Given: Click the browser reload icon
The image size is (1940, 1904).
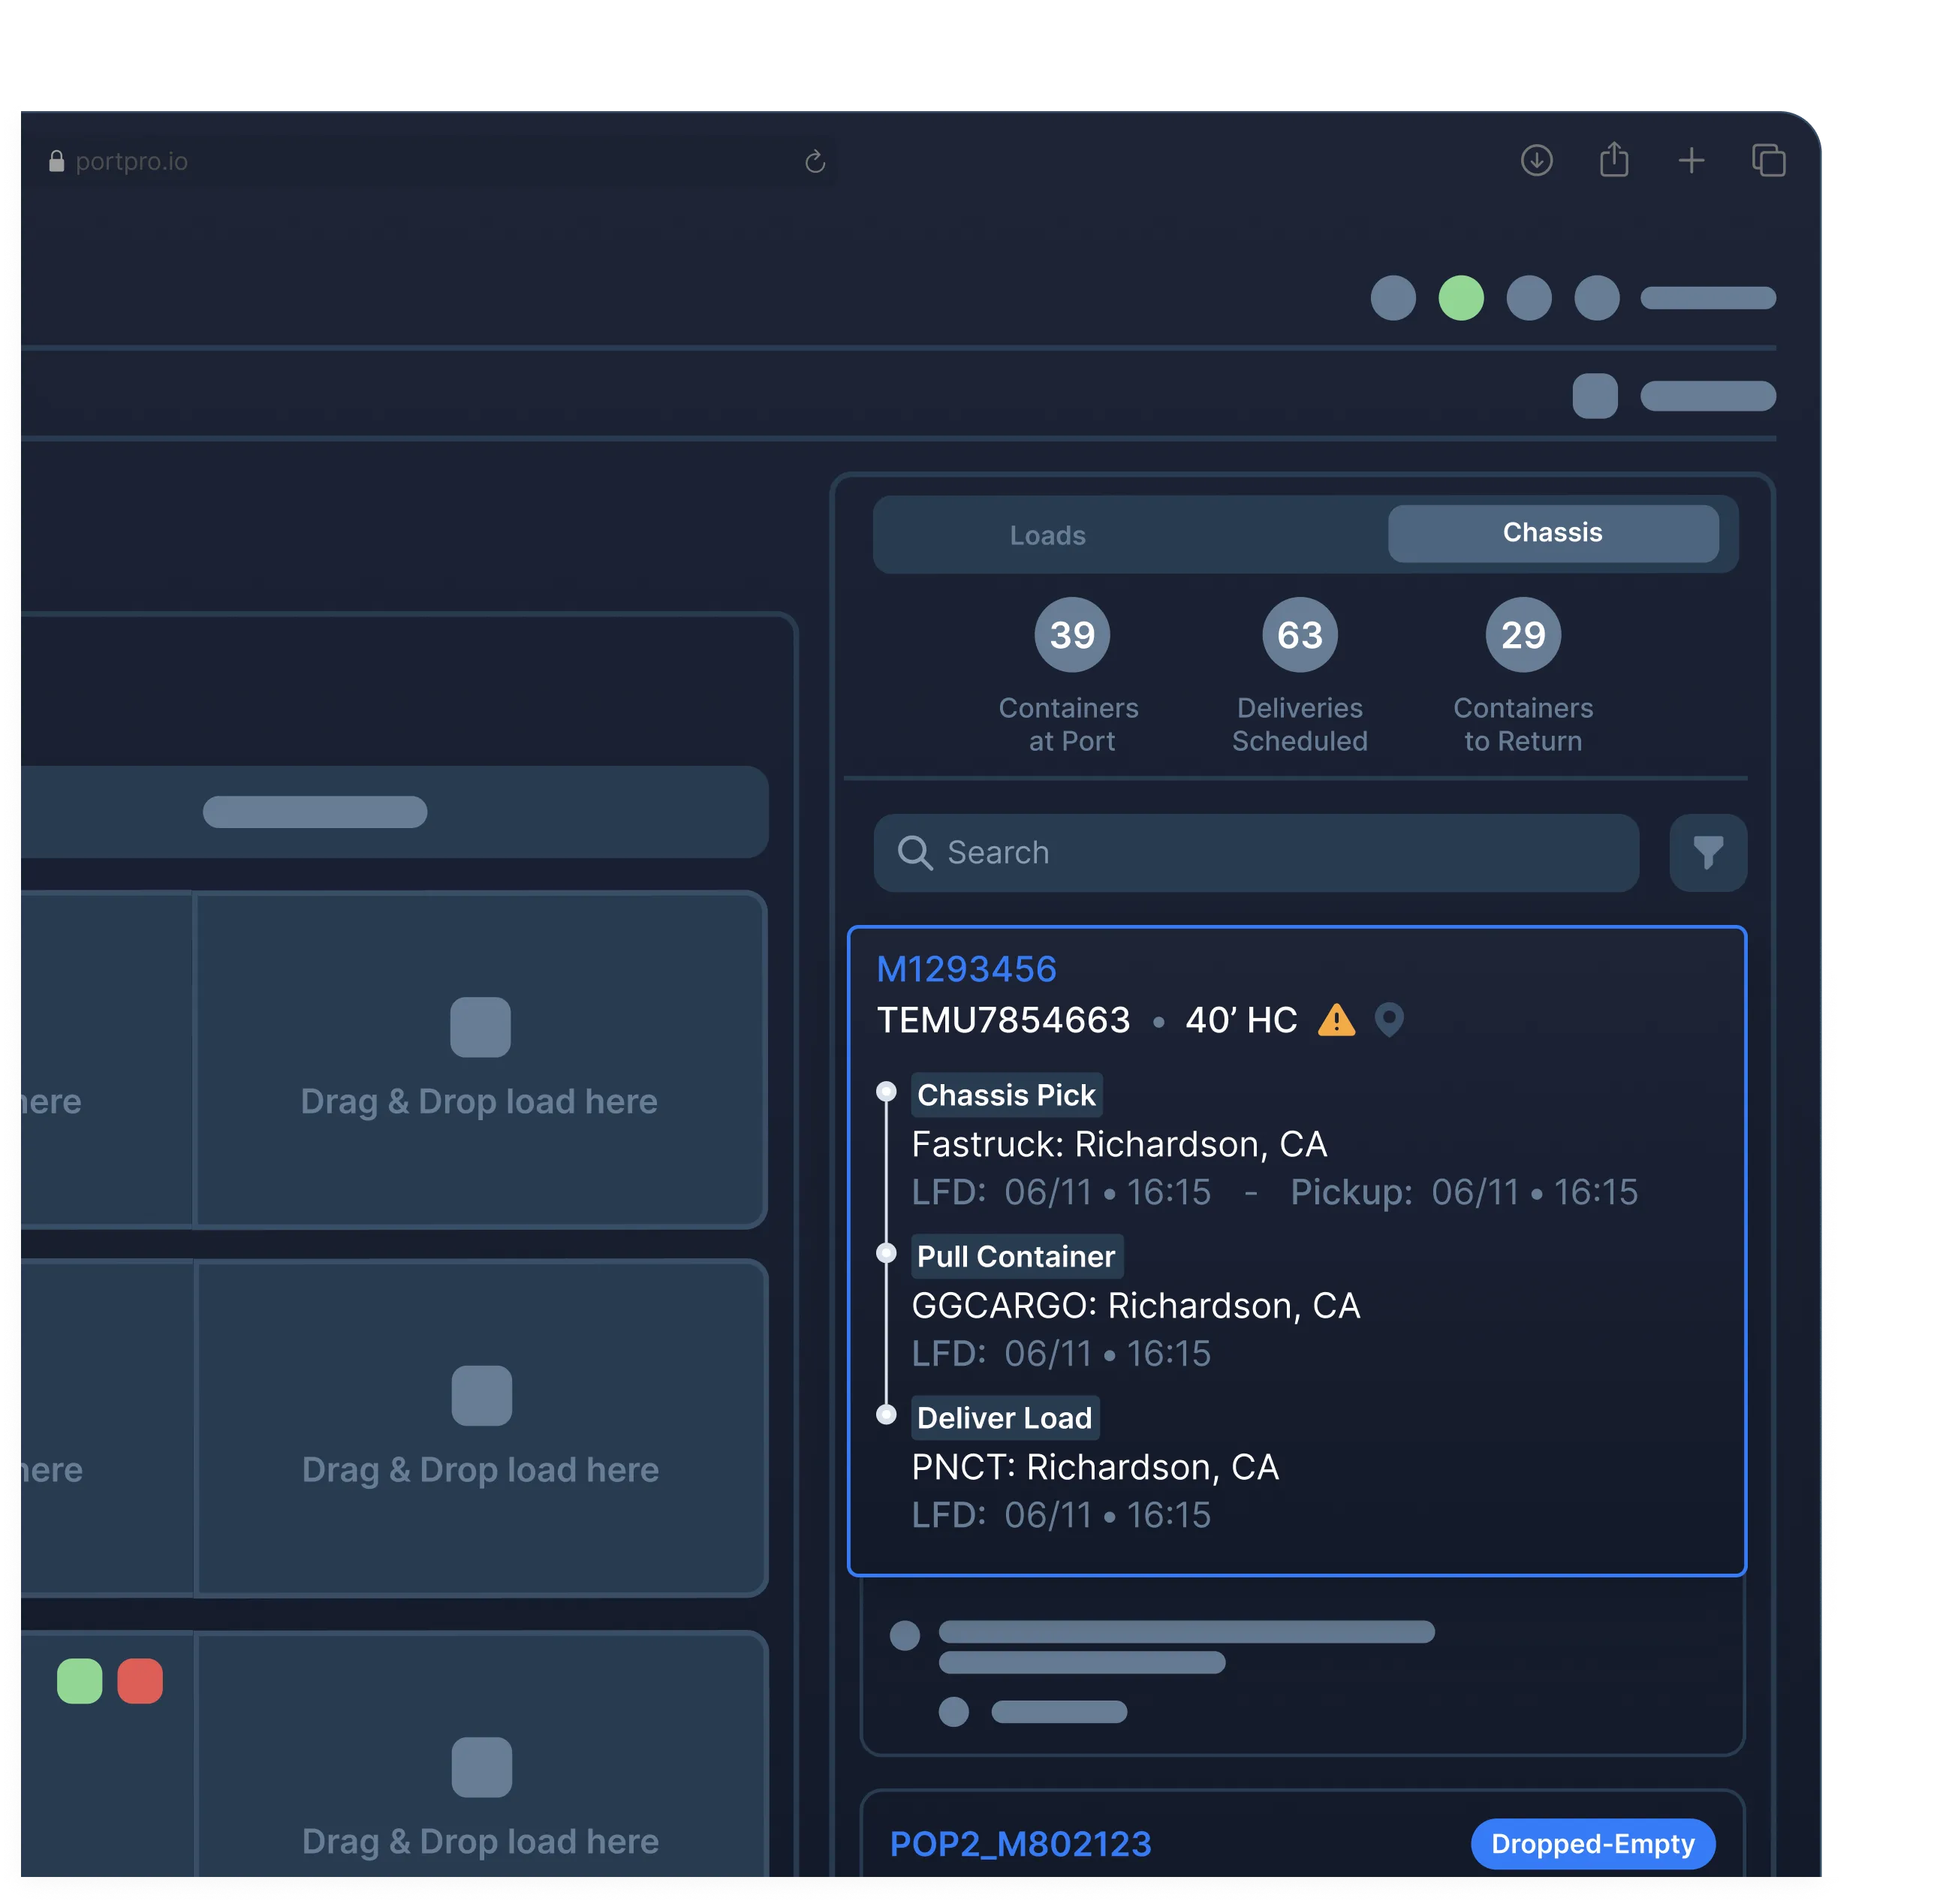Looking at the screenshot, I should tap(815, 162).
